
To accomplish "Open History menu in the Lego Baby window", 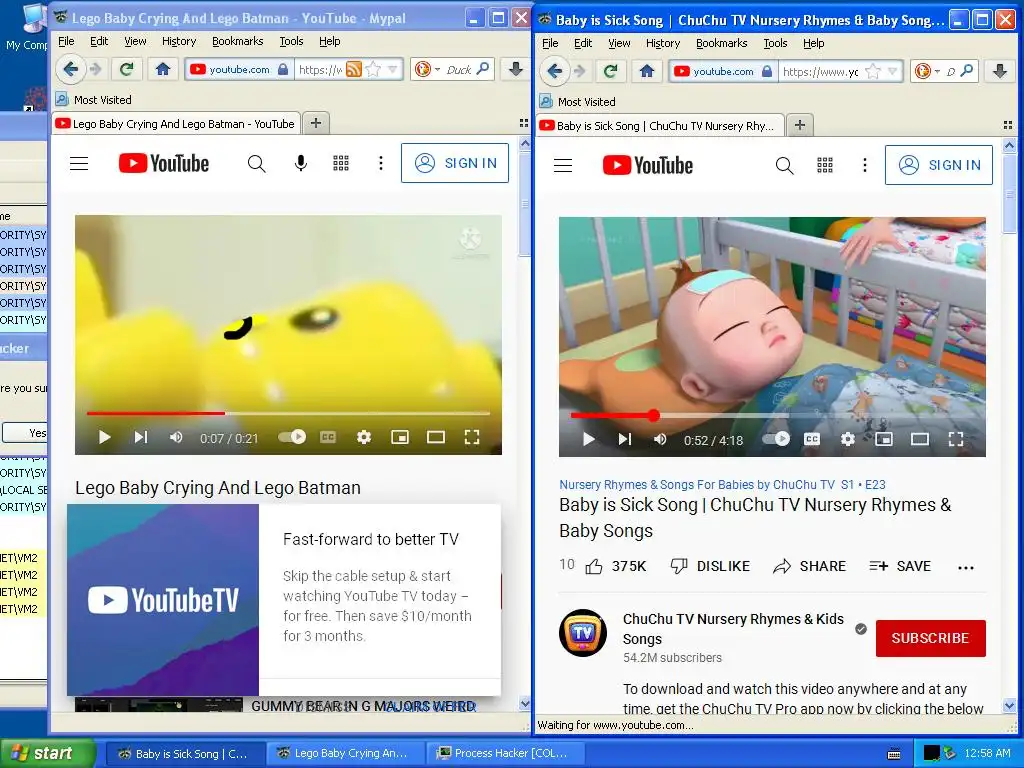I will click(178, 41).
